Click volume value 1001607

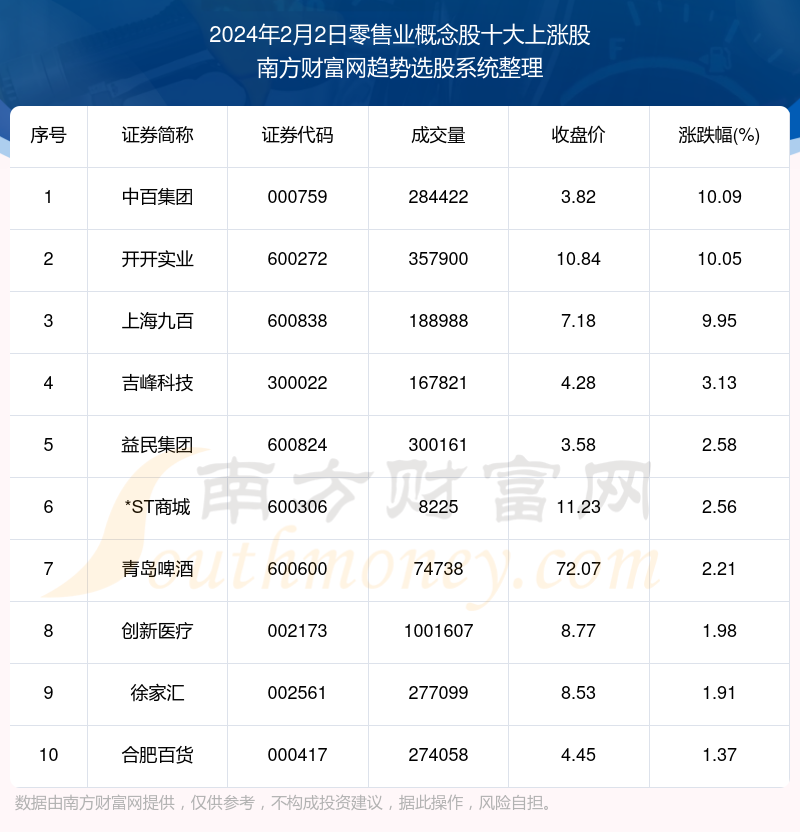coord(438,631)
